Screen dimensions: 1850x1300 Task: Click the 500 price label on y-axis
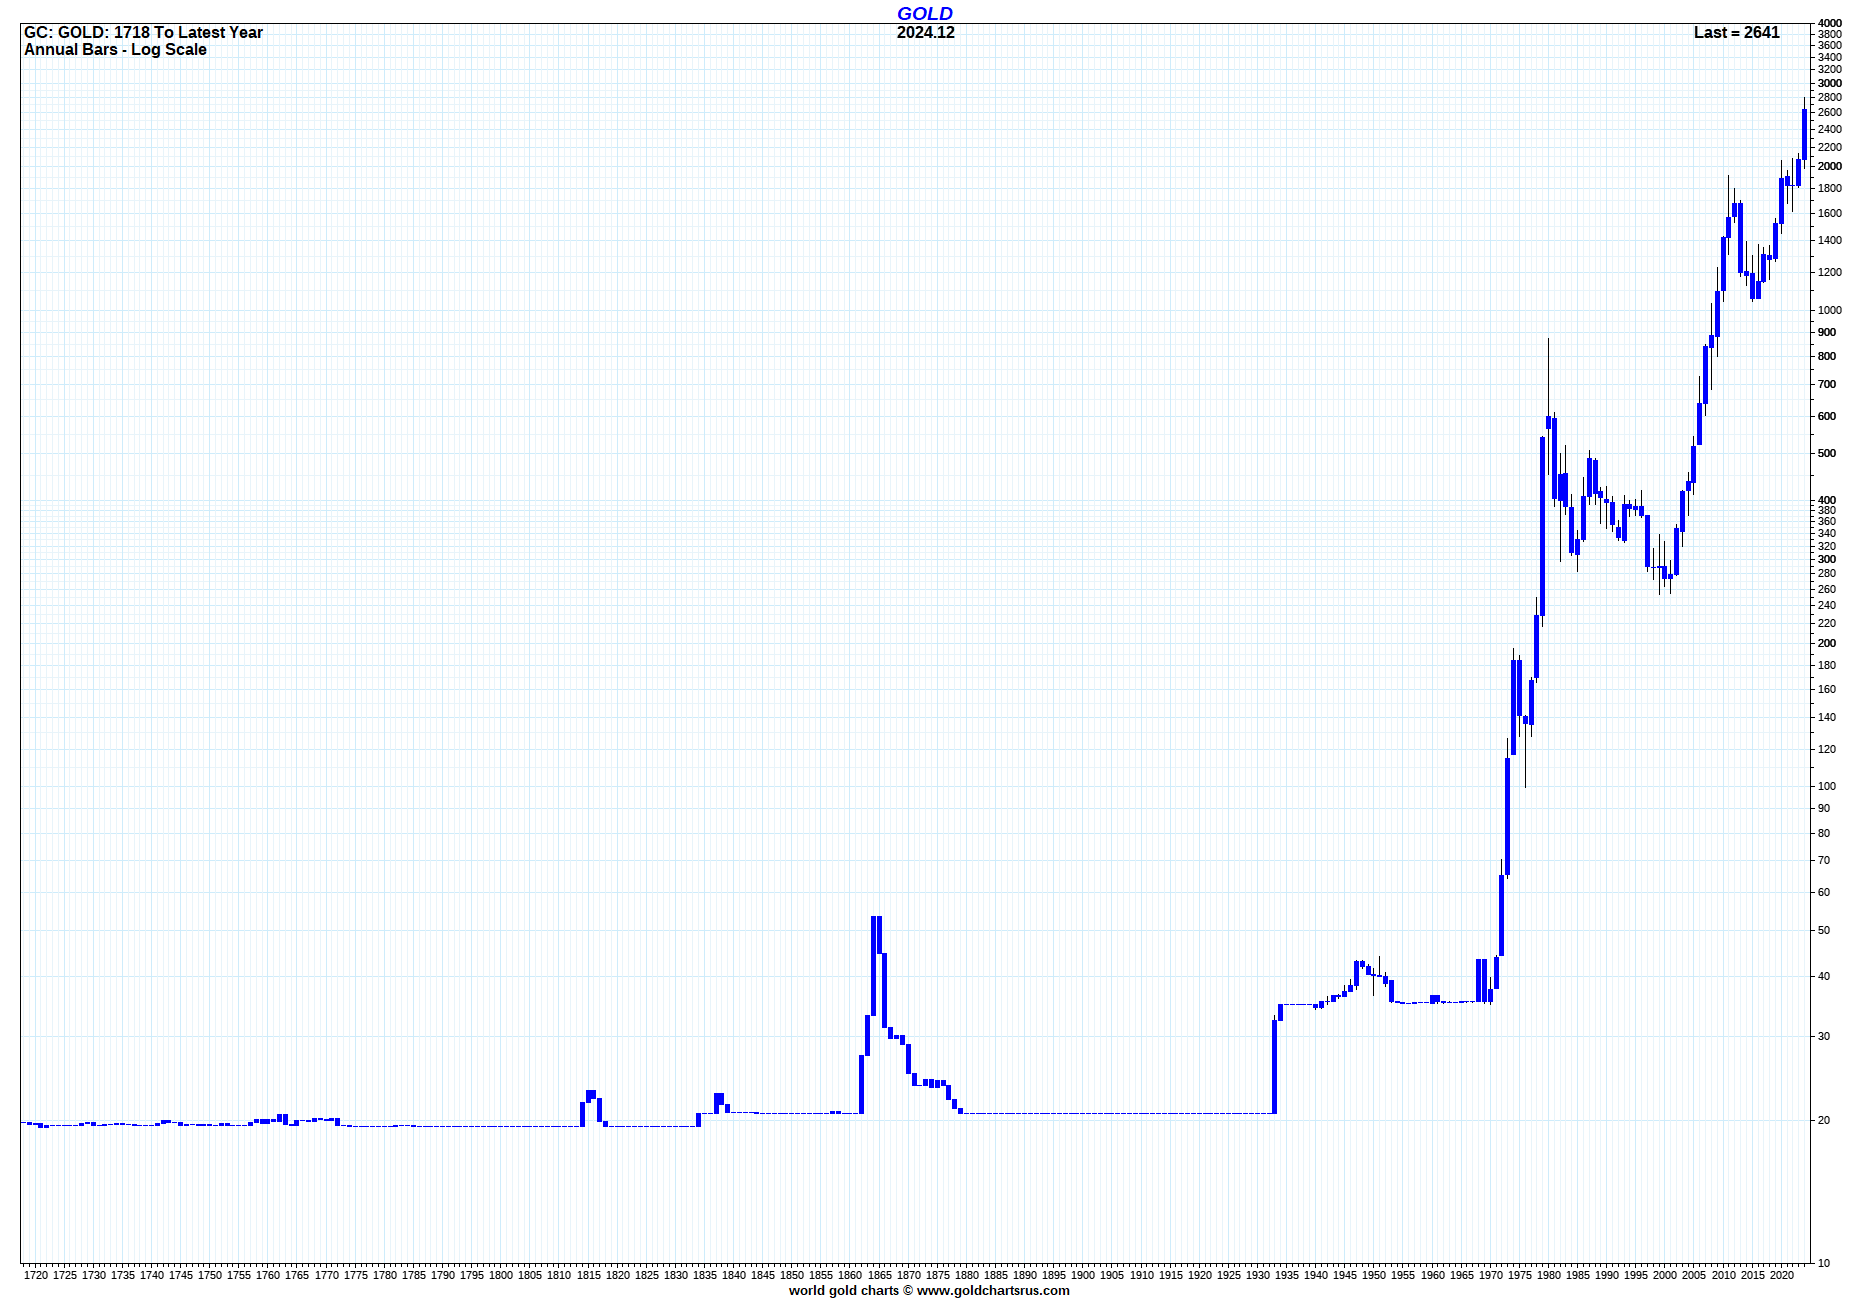click(x=1827, y=453)
